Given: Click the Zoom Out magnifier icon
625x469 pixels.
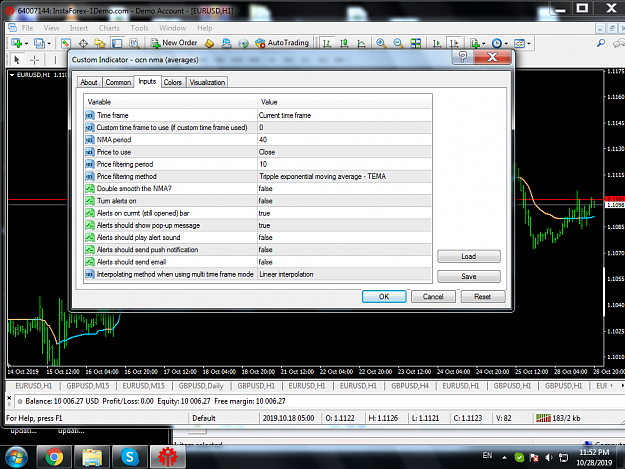Looking at the screenshot, I should point(398,43).
